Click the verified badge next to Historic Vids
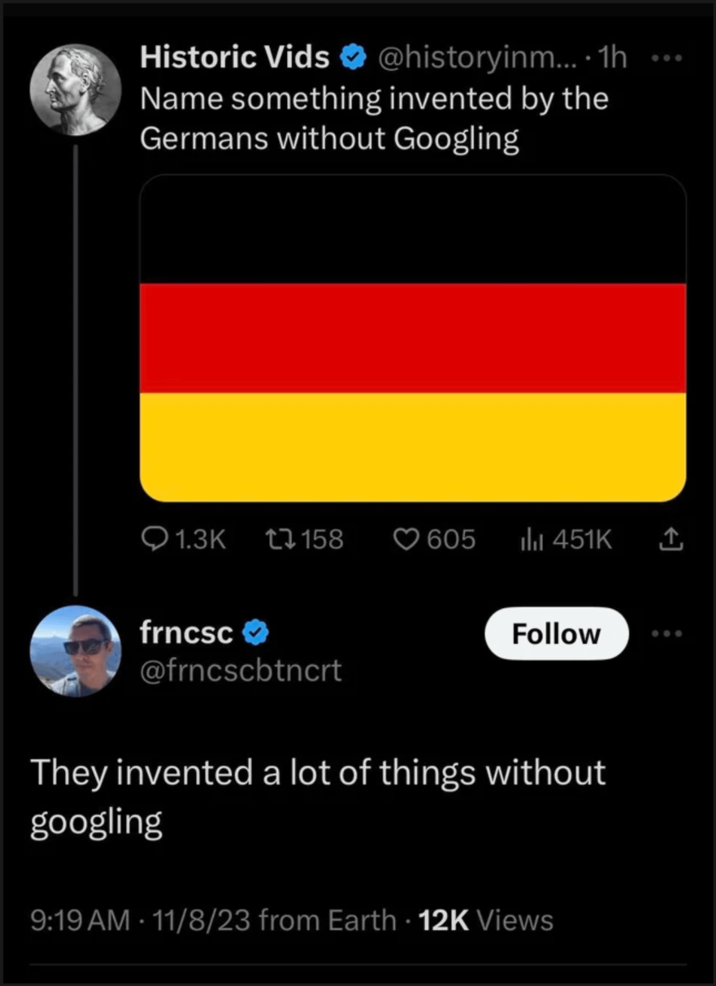This screenshot has width=716, height=986. (353, 57)
